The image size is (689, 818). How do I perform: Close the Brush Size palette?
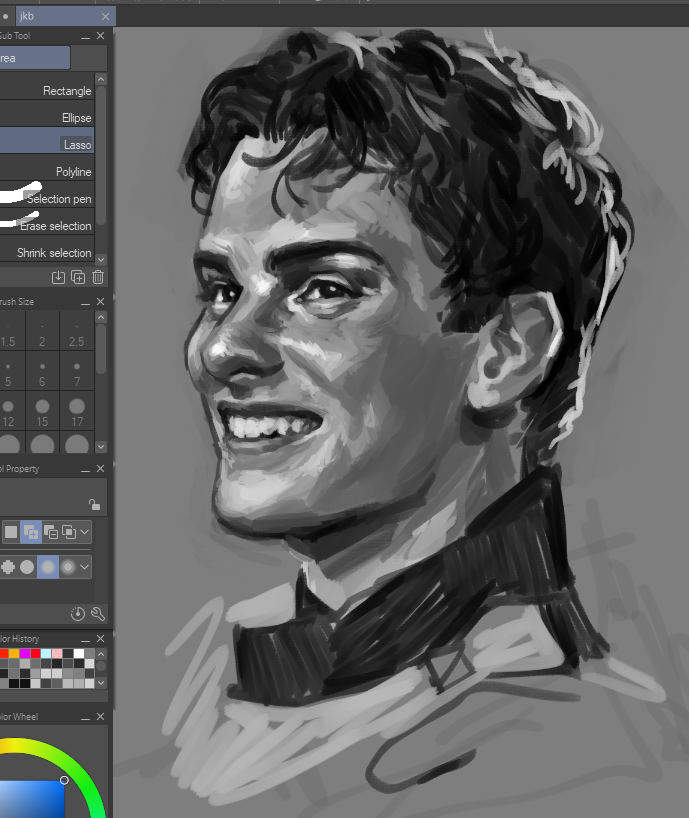tap(101, 302)
